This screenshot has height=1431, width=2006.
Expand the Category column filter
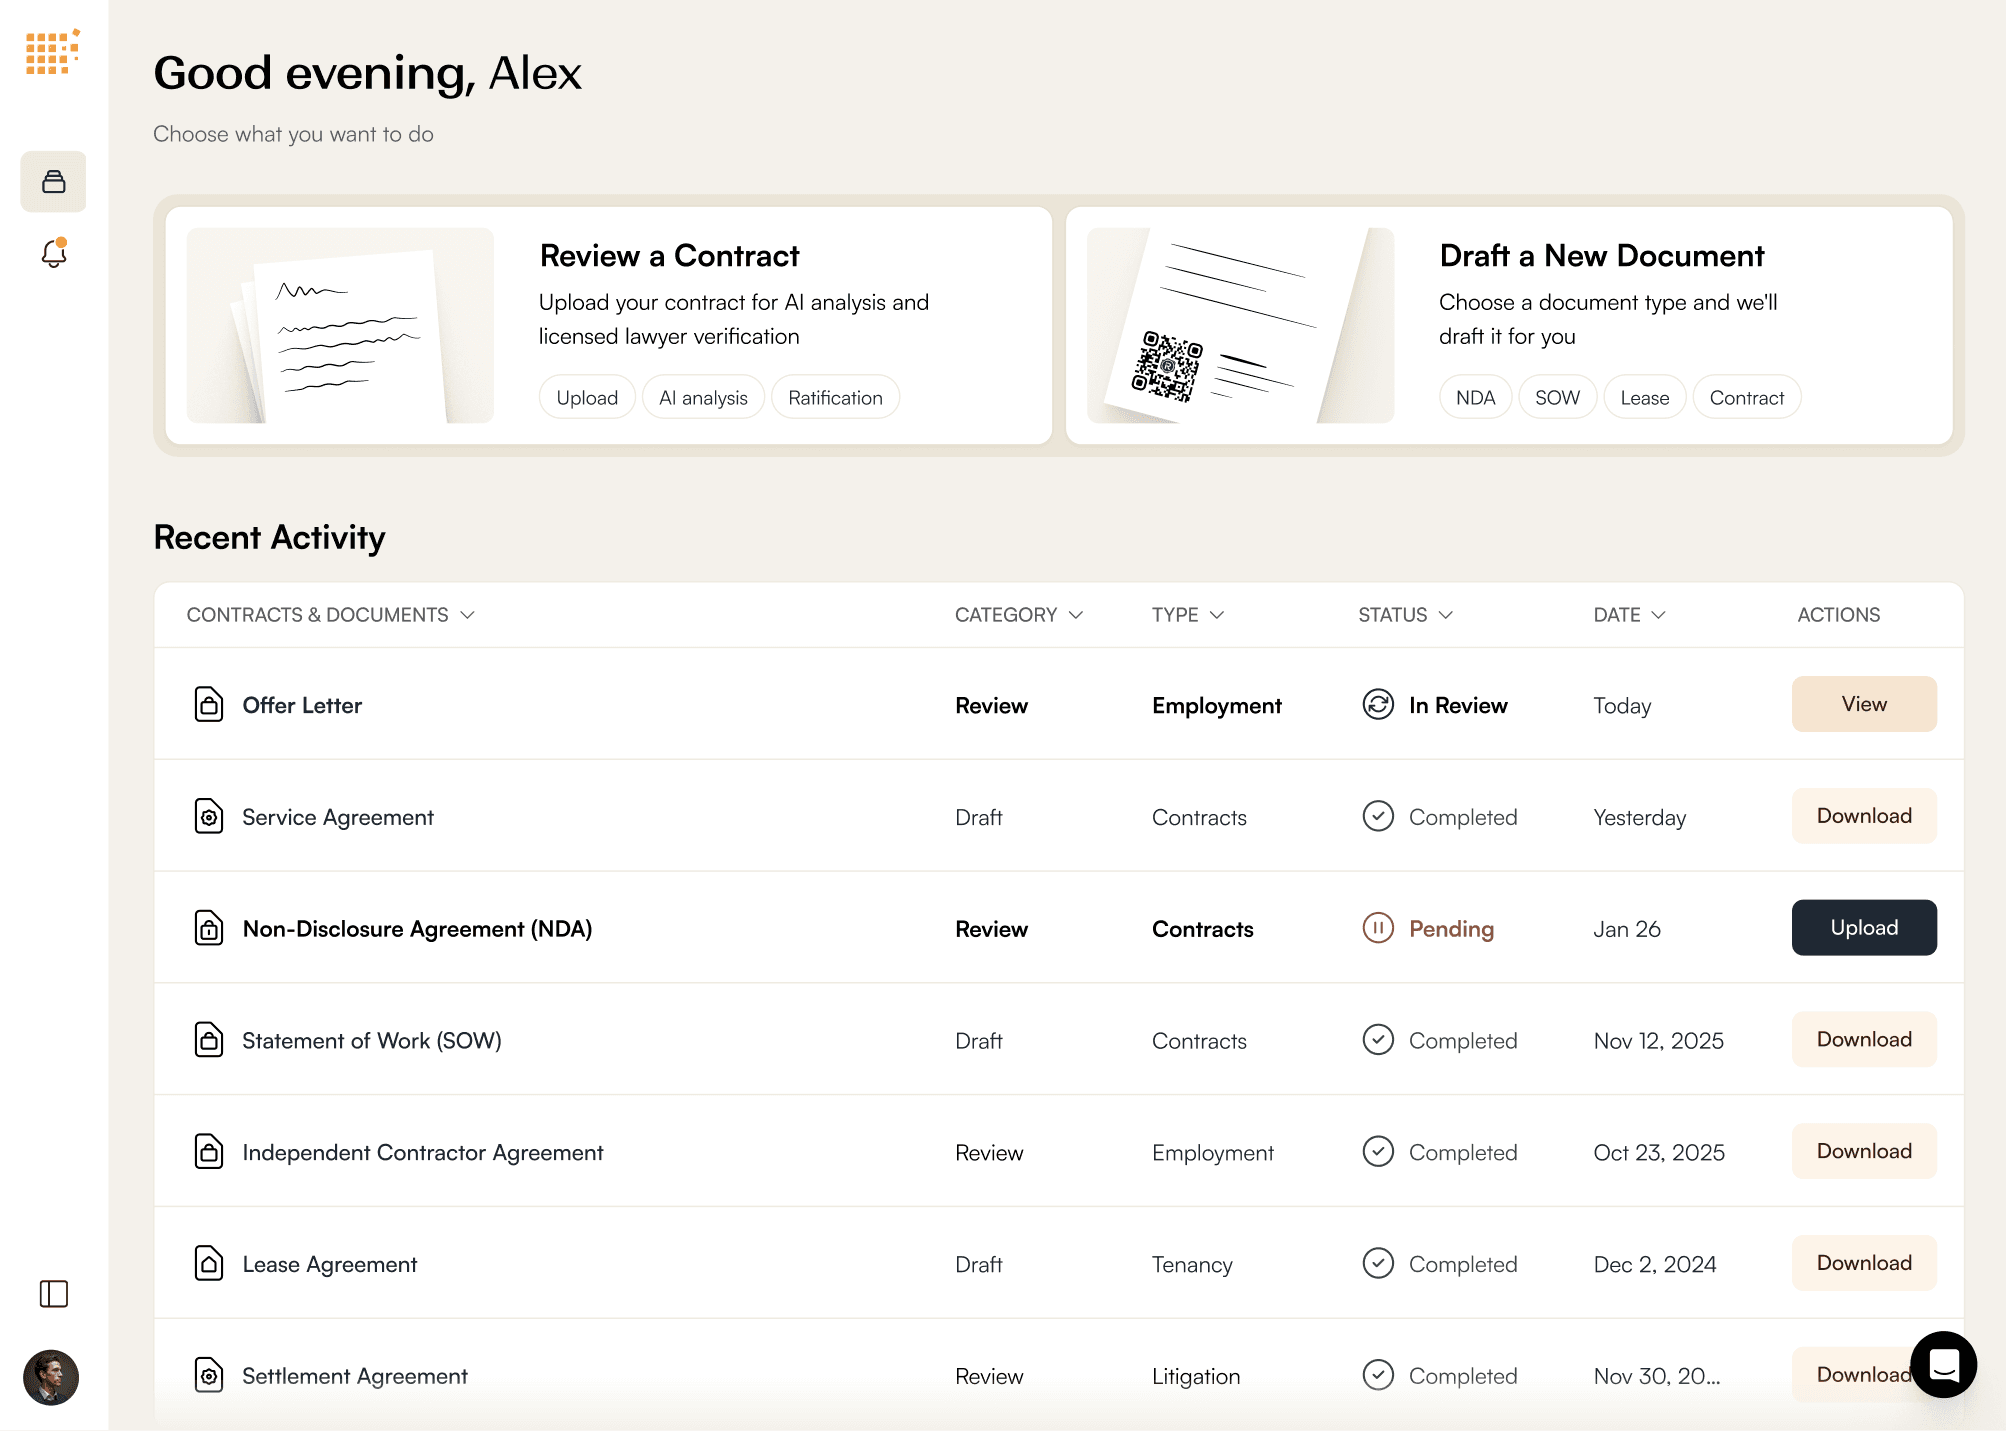point(1076,615)
